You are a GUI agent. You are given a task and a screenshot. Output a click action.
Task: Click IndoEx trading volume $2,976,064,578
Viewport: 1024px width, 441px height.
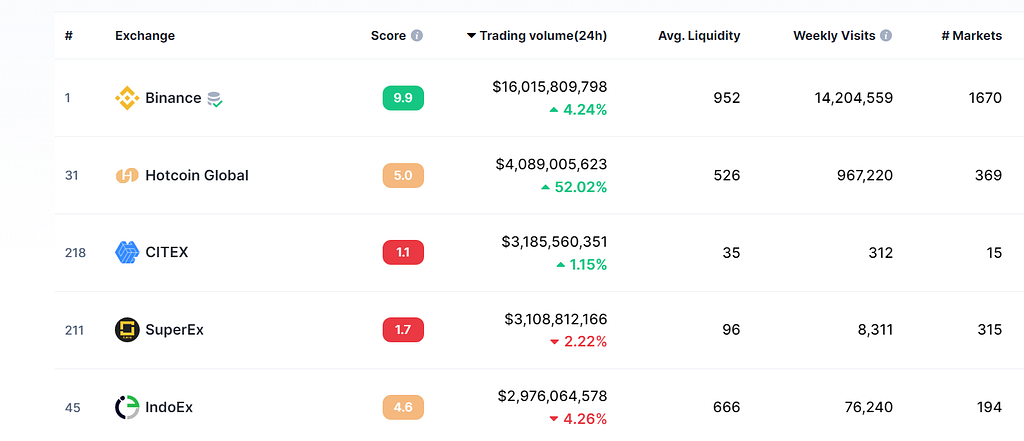click(x=552, y=396)
